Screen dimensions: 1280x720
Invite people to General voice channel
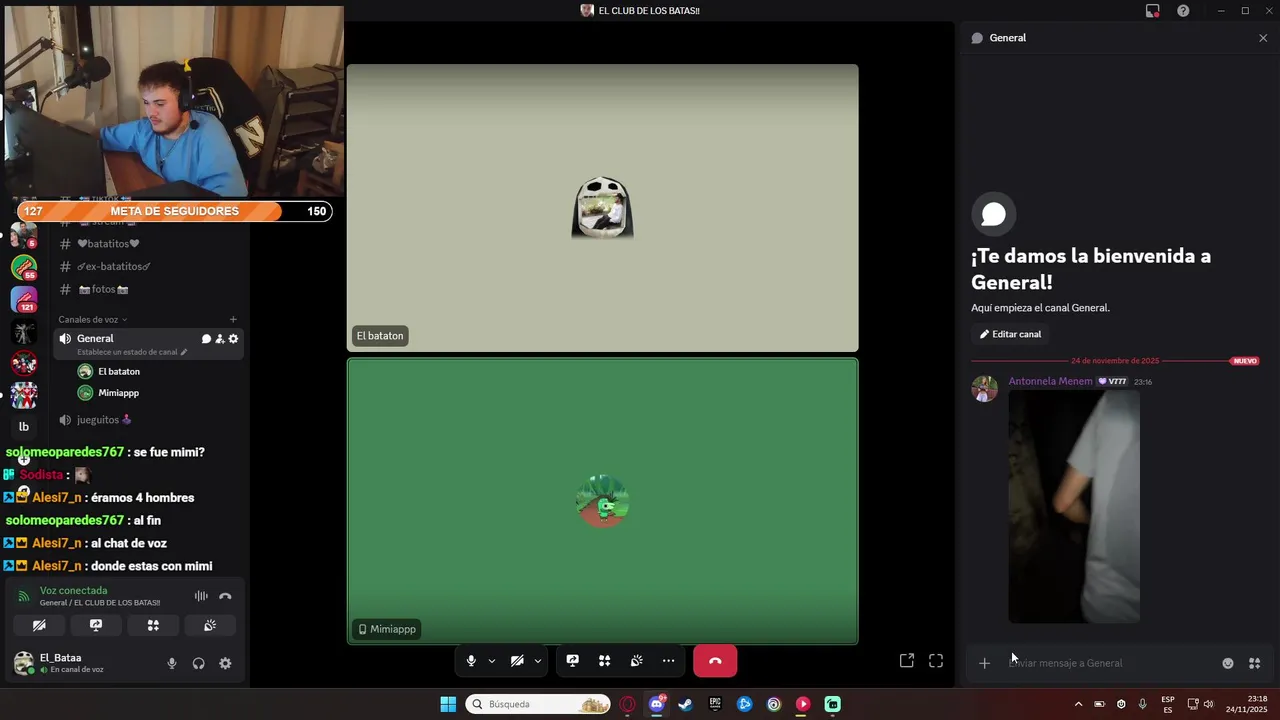click(x=220, y=339)
